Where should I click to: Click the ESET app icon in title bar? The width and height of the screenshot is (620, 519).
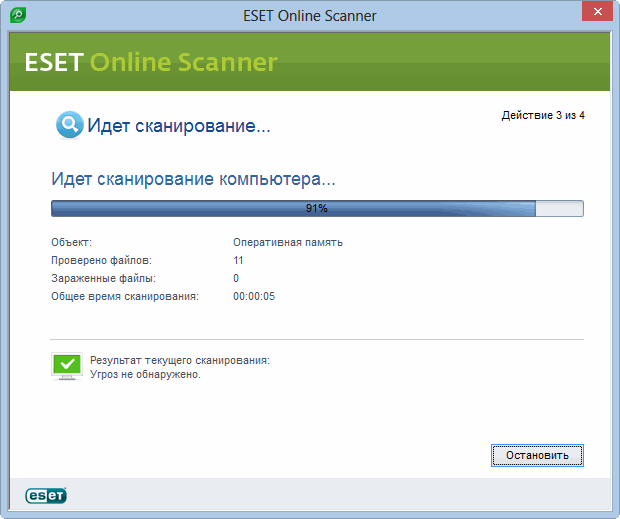[18, 15]
